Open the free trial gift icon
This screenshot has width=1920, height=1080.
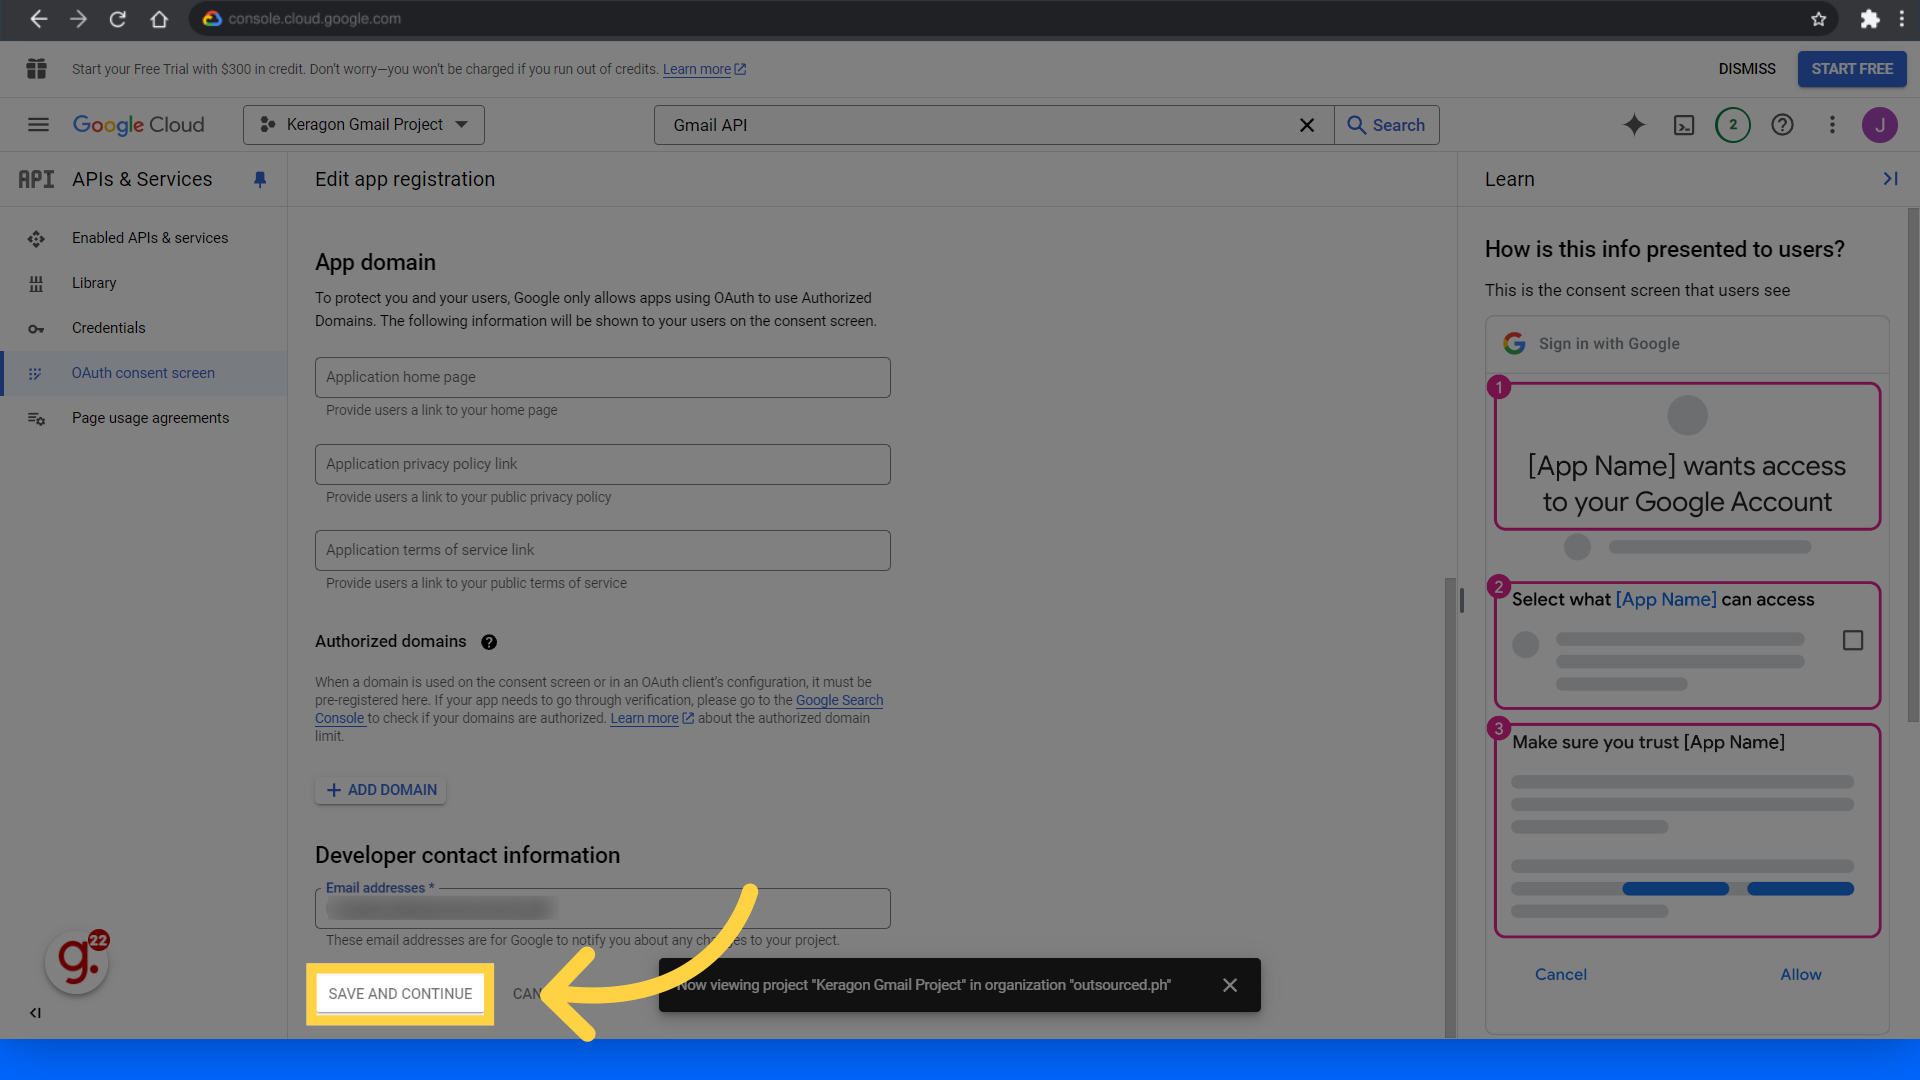[36, 69]
